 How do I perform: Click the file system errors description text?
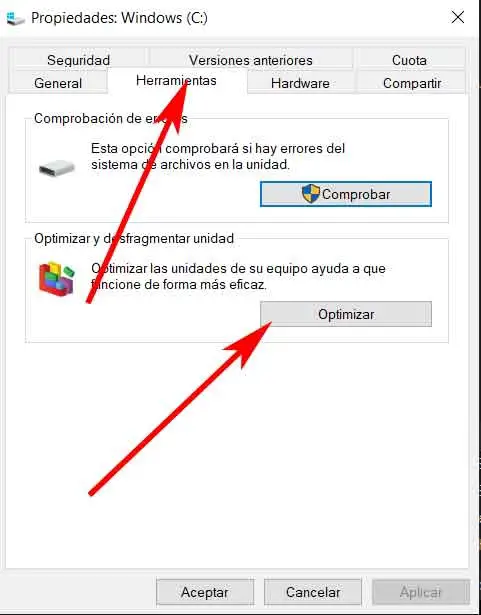click(x=218, y=156)
